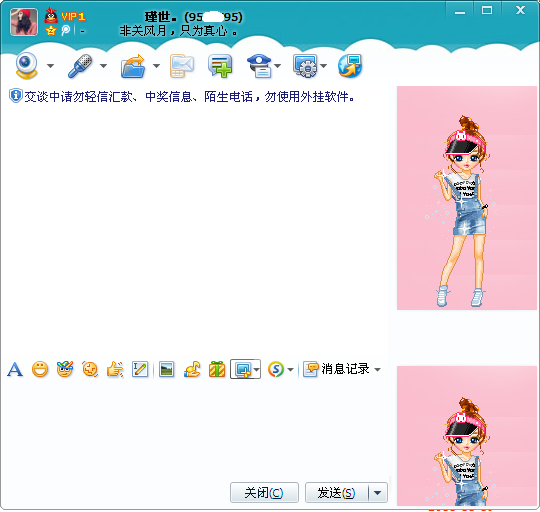Click the report user police hat icon
Image resolution: width=540 pixels, height=512 pixels.
click(x=260, y=66)
